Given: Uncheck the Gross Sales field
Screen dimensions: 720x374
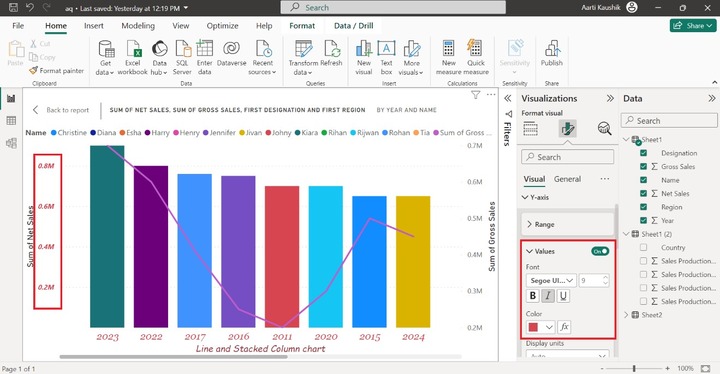Looking at the screenshot, I should [643, 166].
